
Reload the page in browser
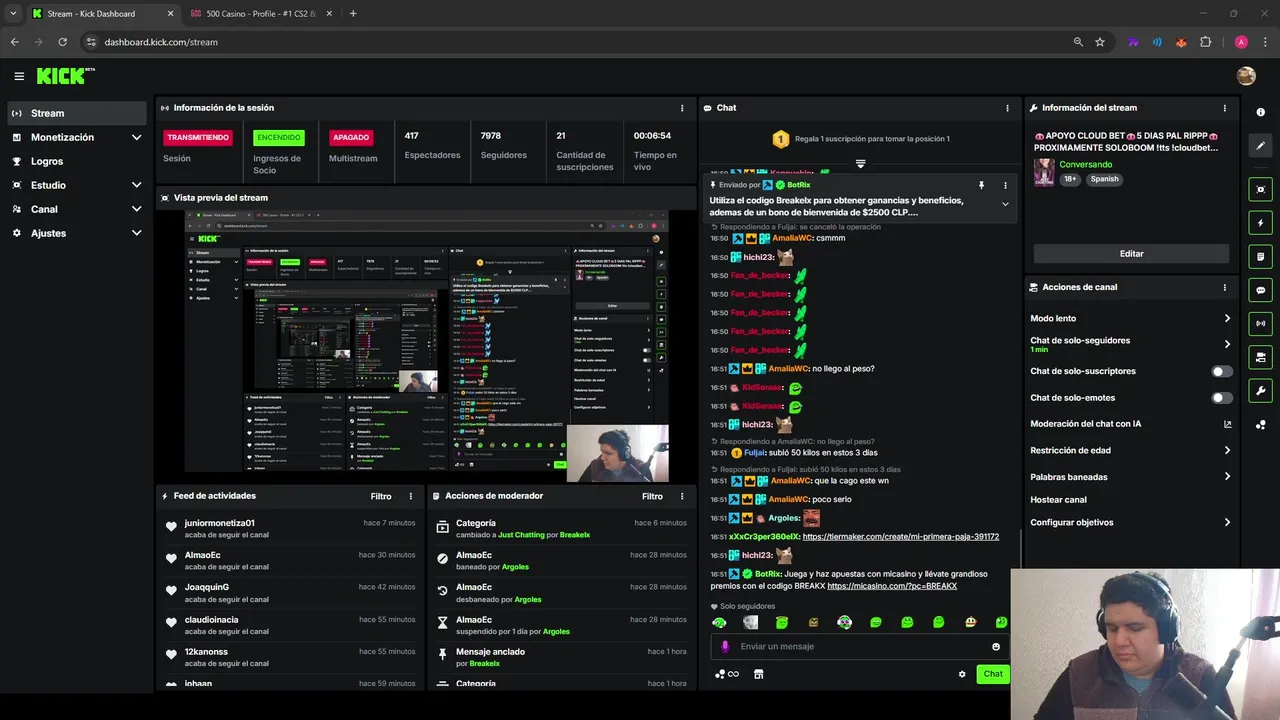pyautogui.click(x=62, y=42)
